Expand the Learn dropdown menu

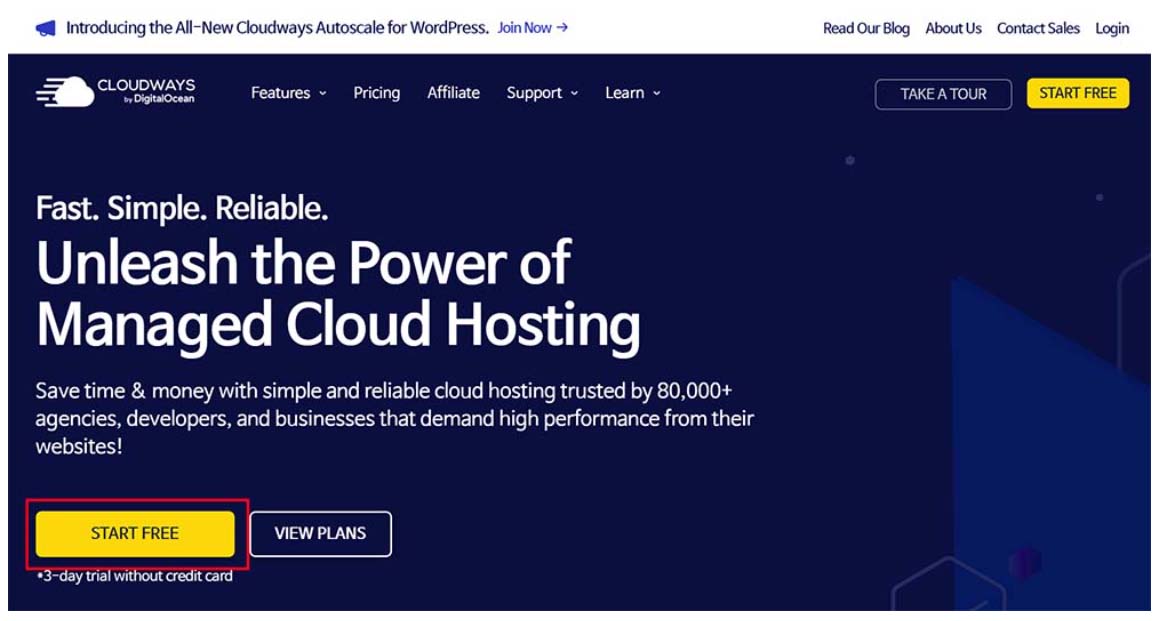coord(633,93)
